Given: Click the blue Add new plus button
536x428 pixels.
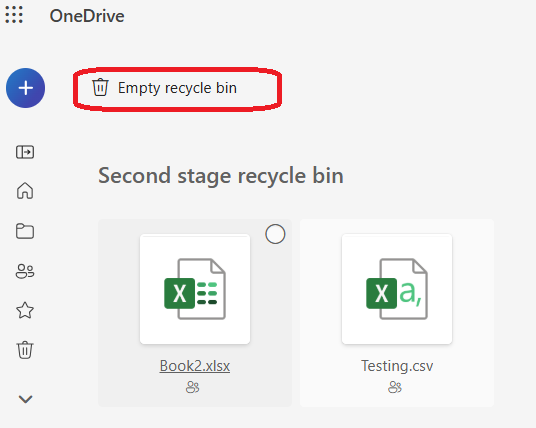Looking at the screenshot, I should pyautogui.click(x=25, y=88).
